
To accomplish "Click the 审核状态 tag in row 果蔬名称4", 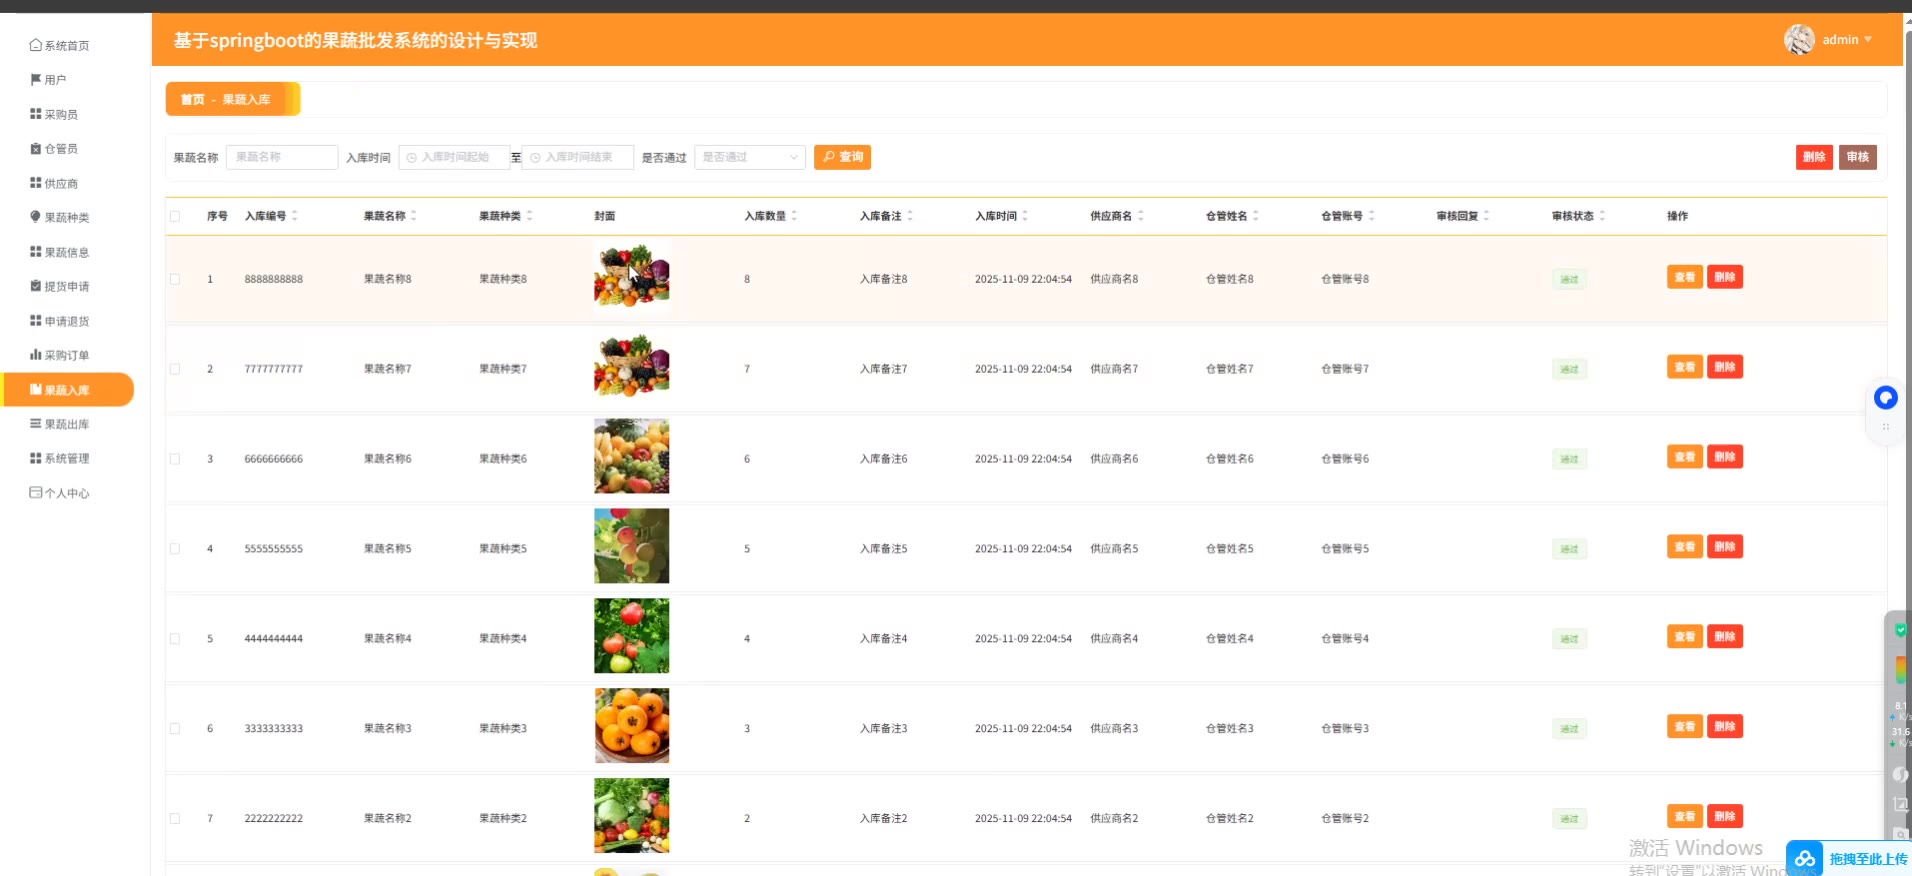I will pyautogui.click(x=1569, y=639).
